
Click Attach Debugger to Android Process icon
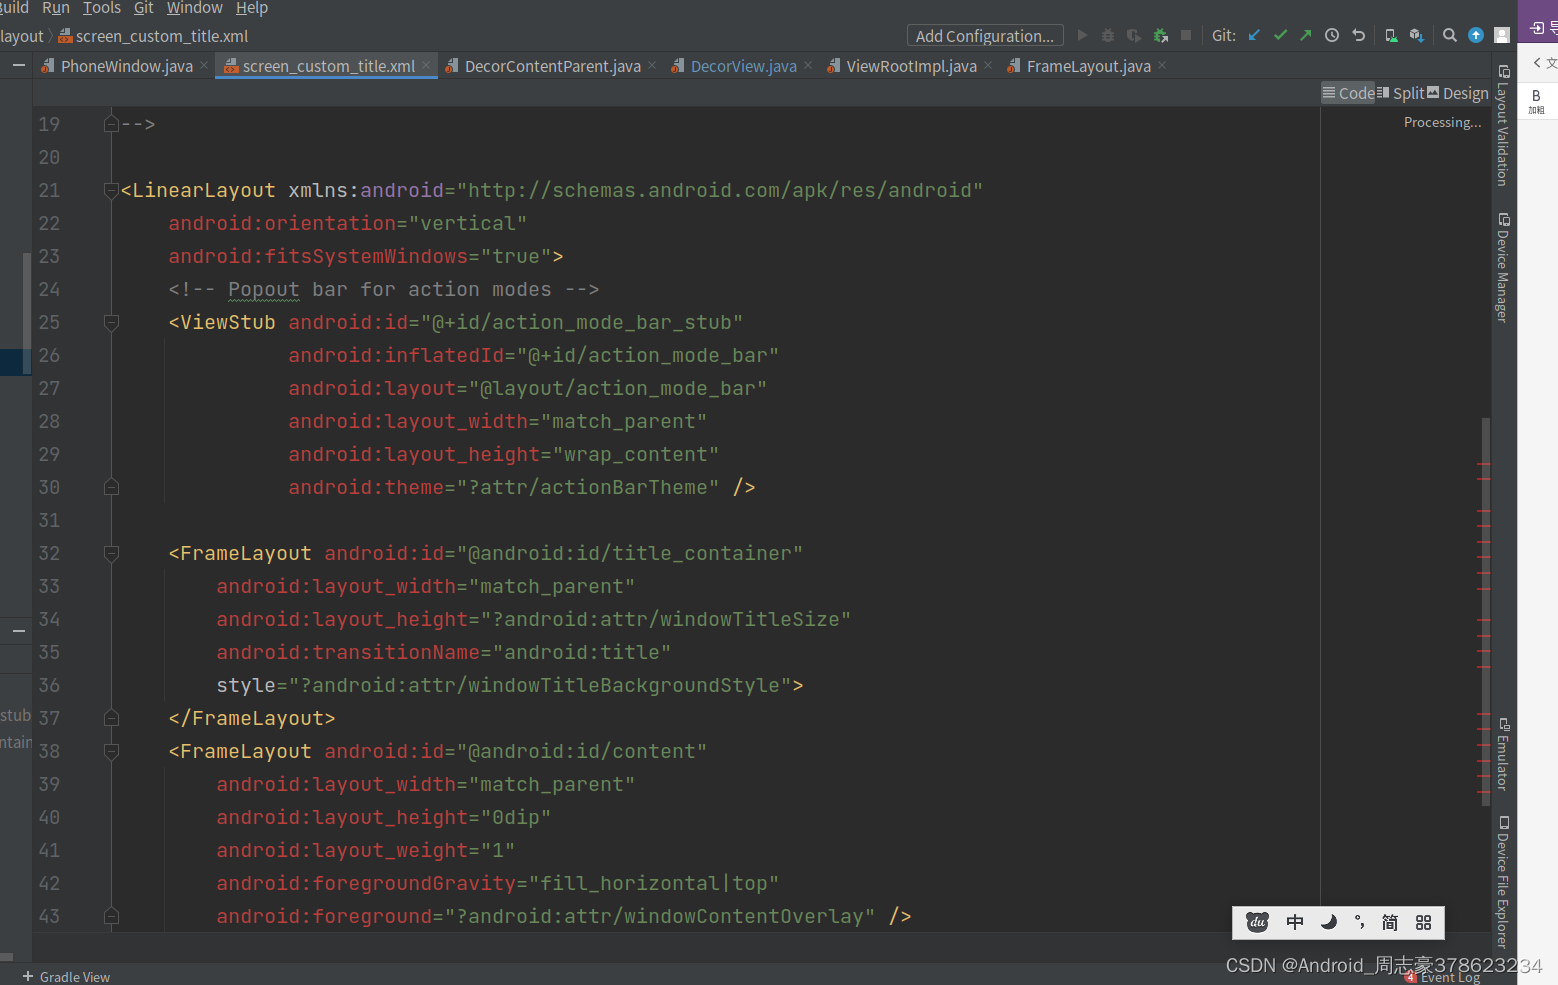point(1160,35)
